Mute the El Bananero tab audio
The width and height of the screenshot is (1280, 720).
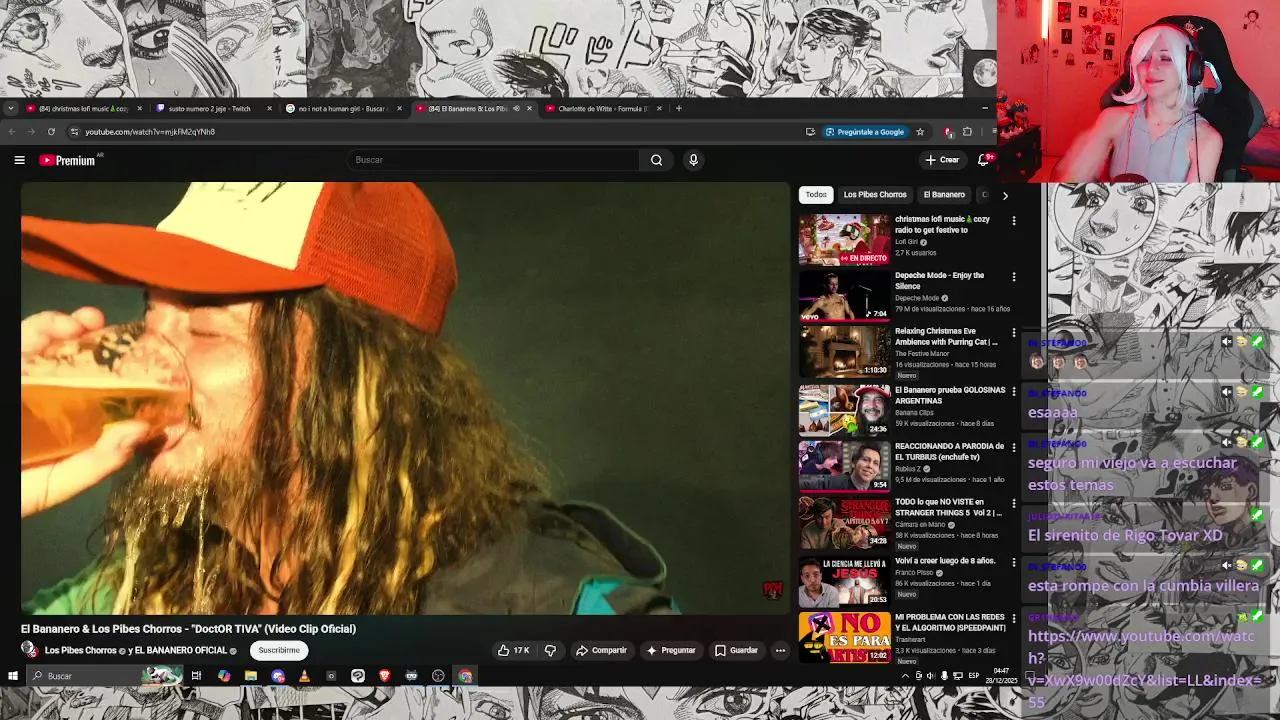pyautogui.click(x=516, y=108)
